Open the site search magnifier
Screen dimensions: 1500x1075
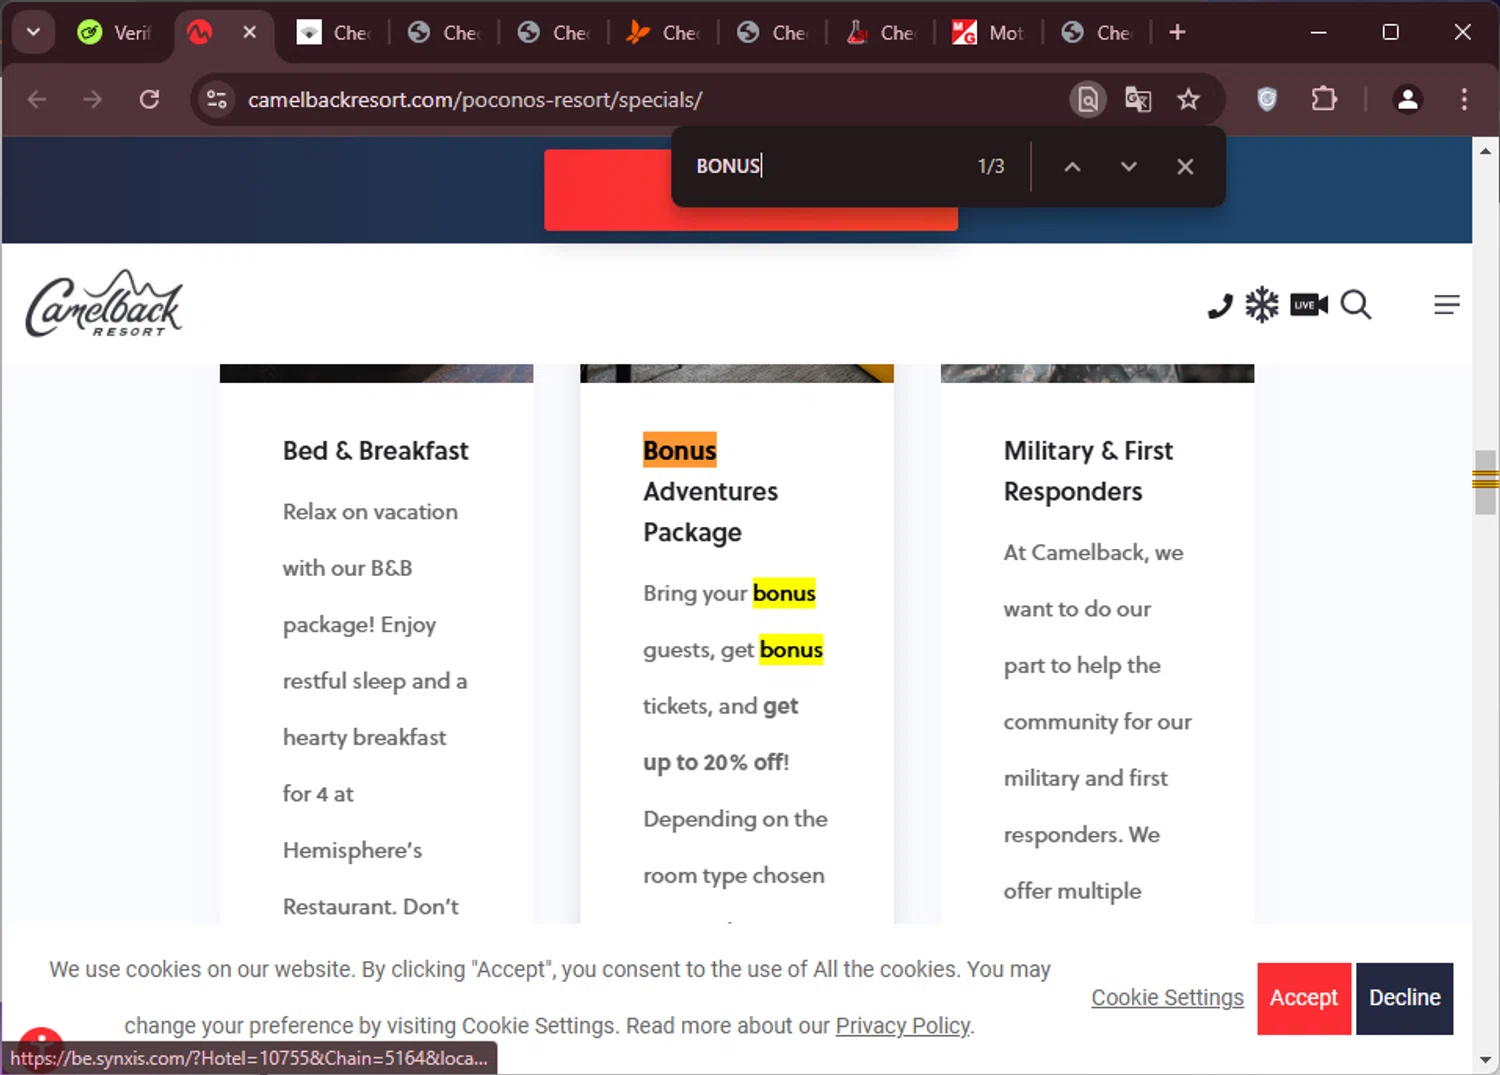(1356, 304)
